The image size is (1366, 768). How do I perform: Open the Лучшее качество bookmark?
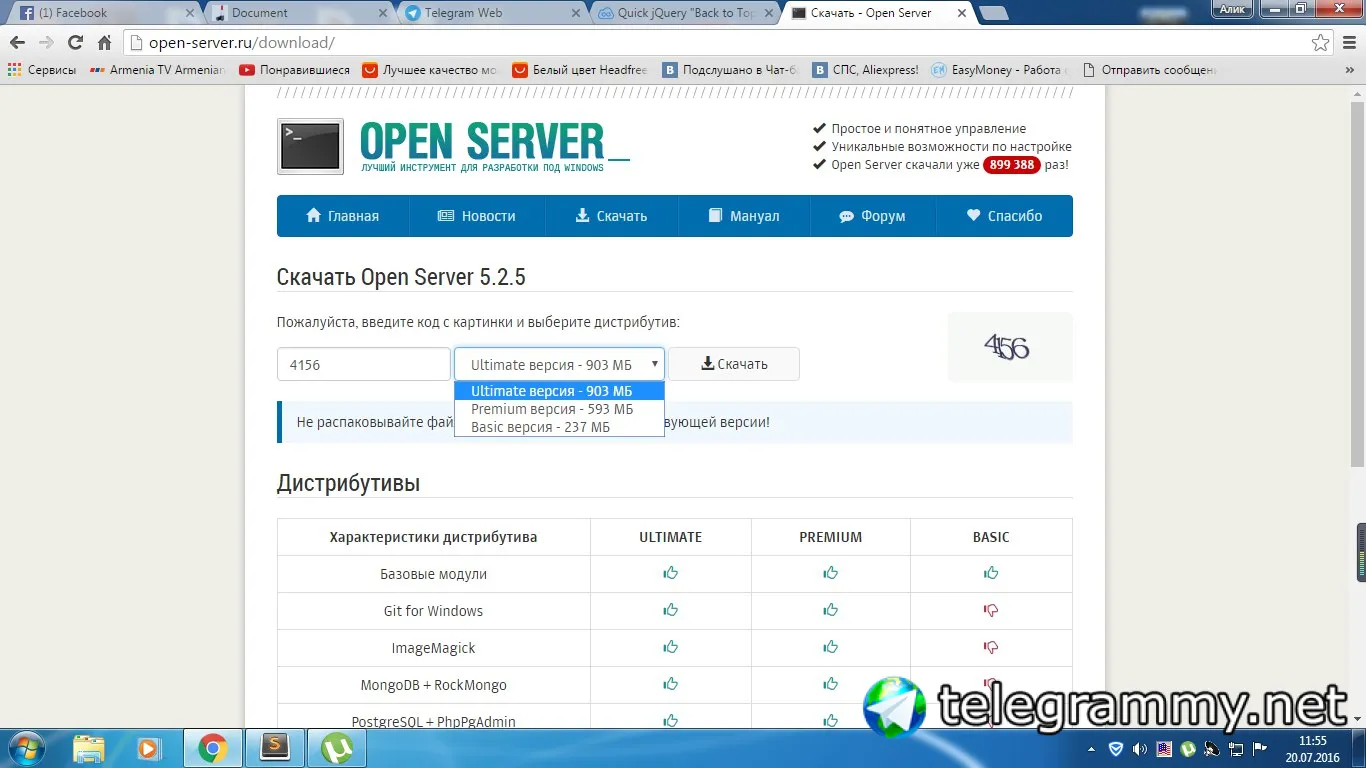[x=430, y=70]
